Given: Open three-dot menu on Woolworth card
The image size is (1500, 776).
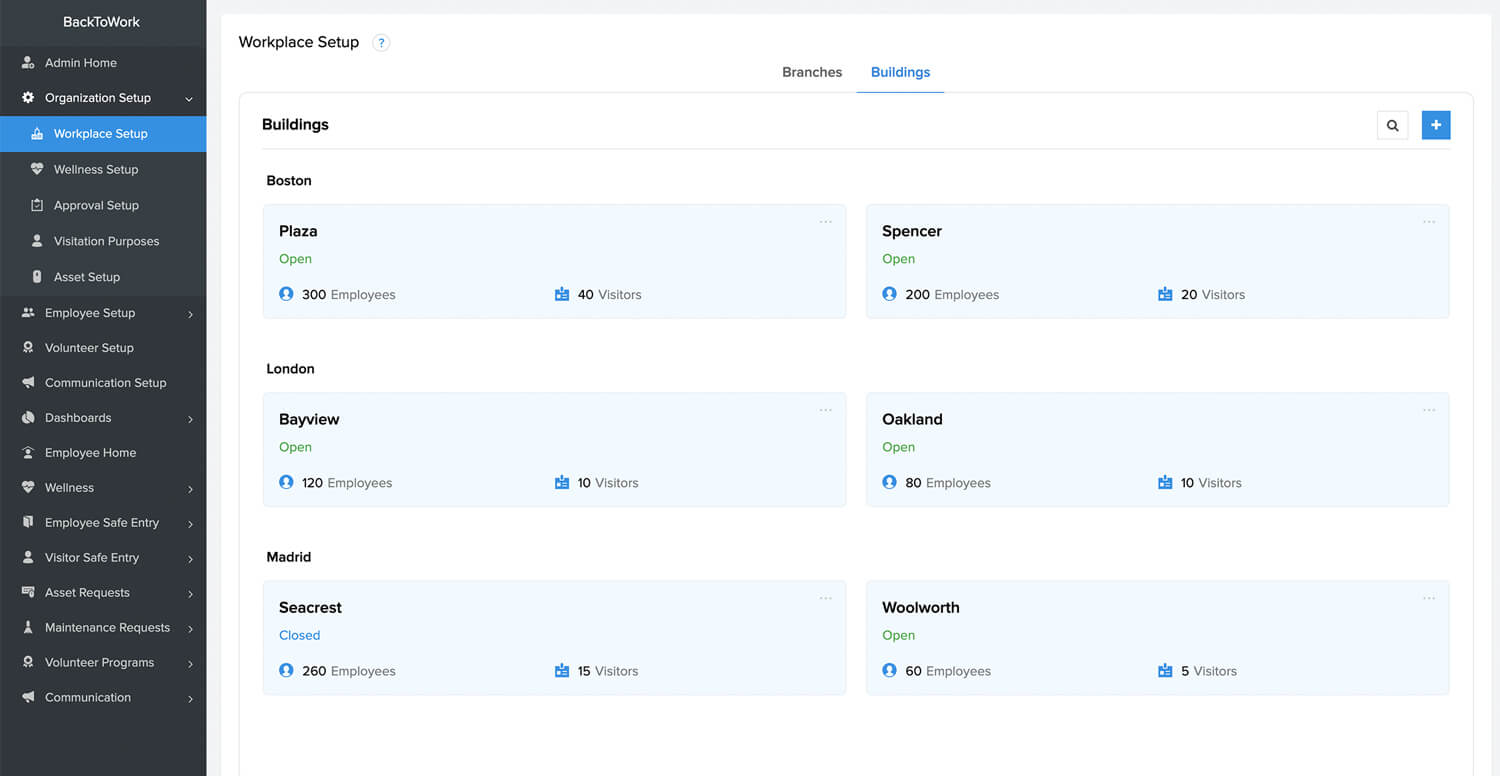Looking at the screenshot, I should 1428,598.
